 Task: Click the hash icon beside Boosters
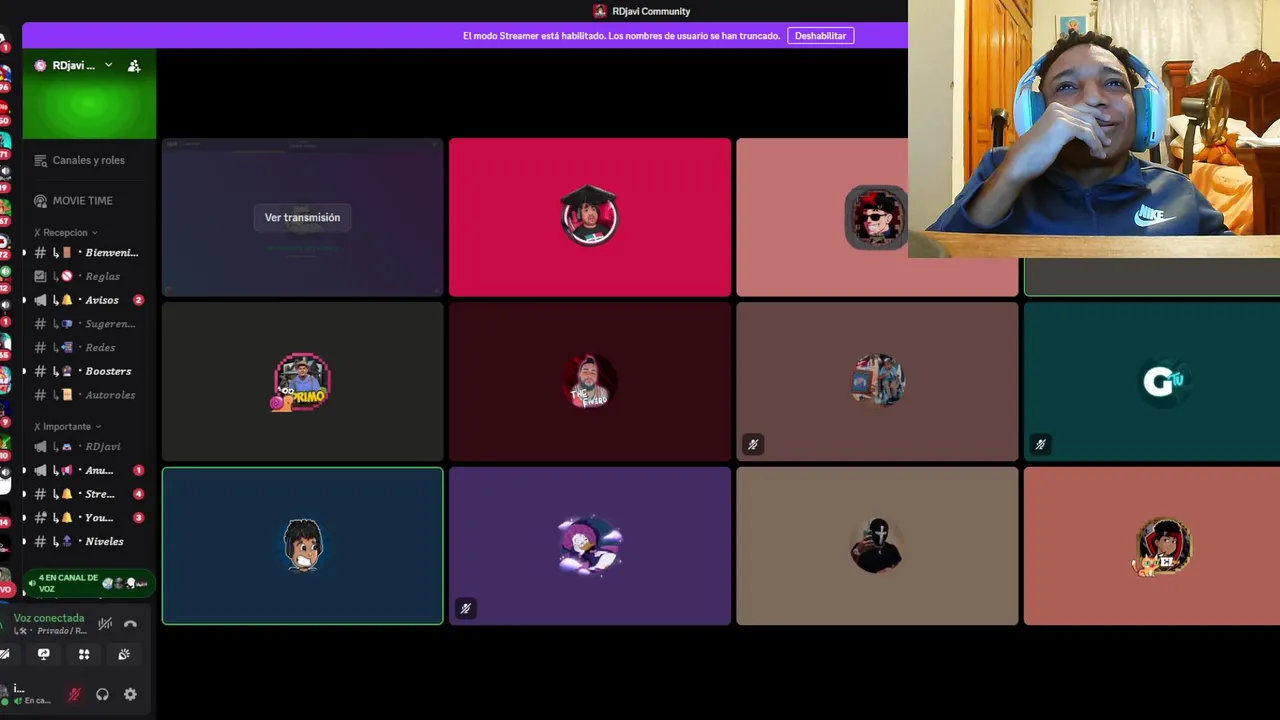[x=41, y=371]
